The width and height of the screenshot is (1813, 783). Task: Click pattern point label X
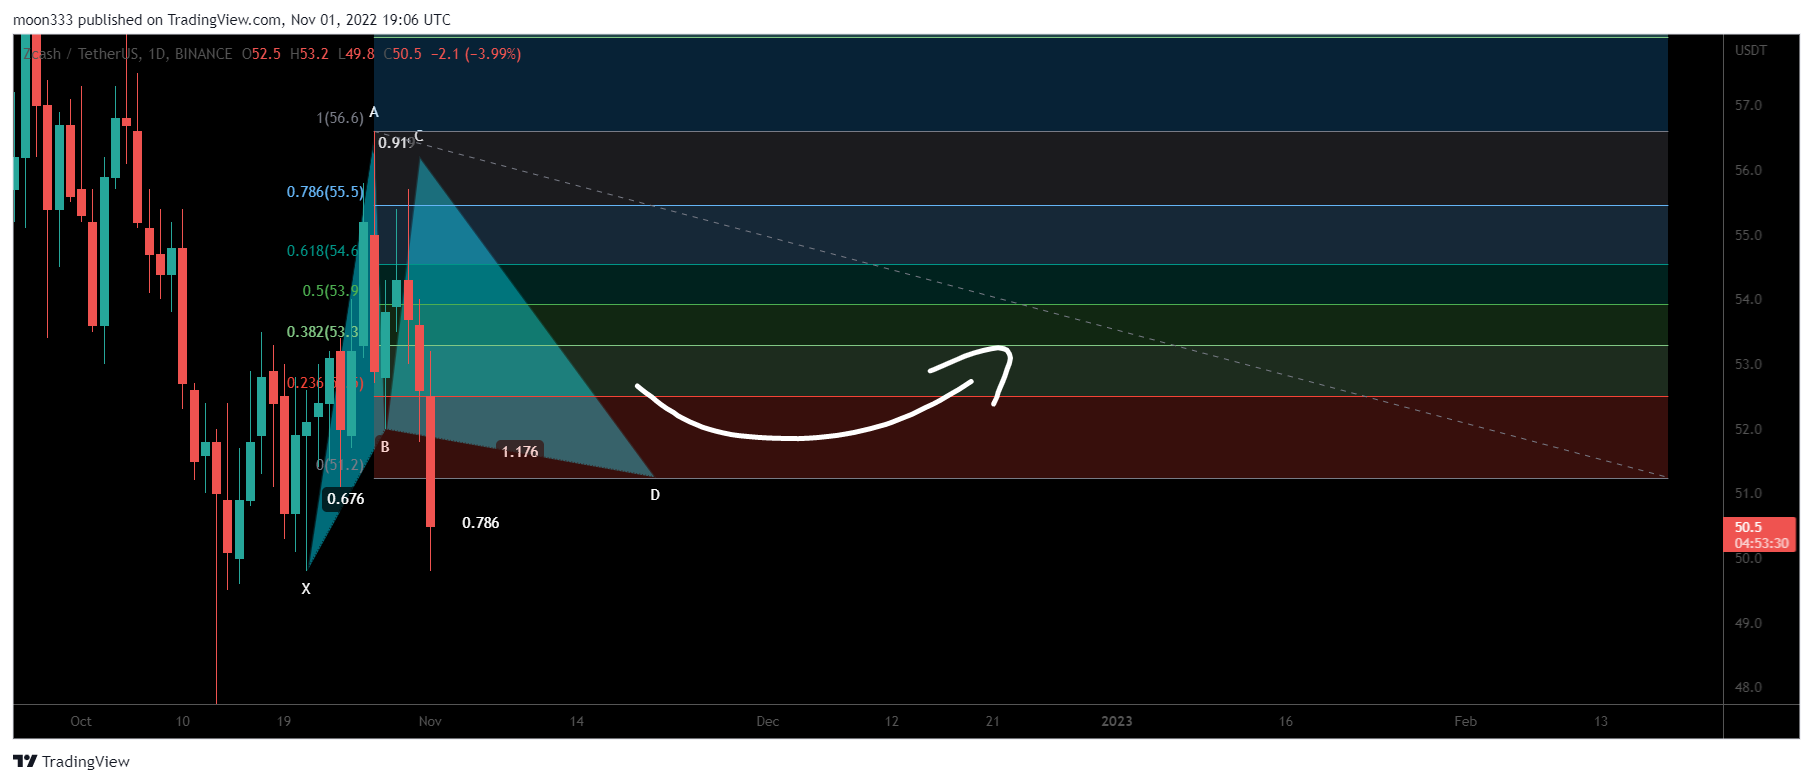[306, 589]
